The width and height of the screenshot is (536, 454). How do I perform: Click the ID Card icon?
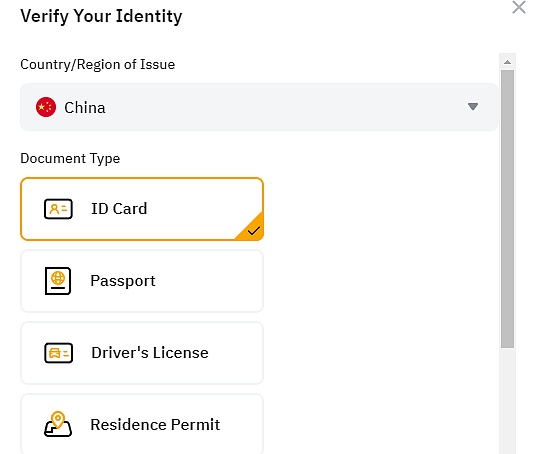coord(58,209)
